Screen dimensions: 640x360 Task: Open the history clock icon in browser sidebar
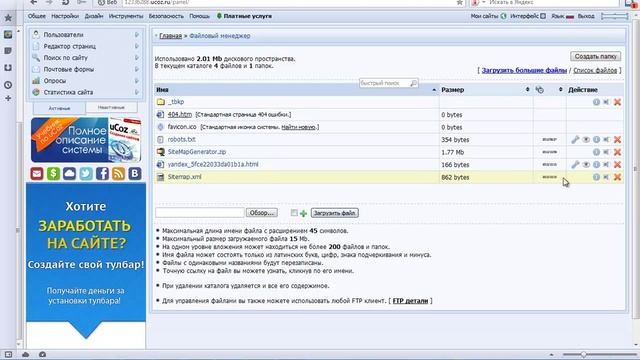coord(8,85)
